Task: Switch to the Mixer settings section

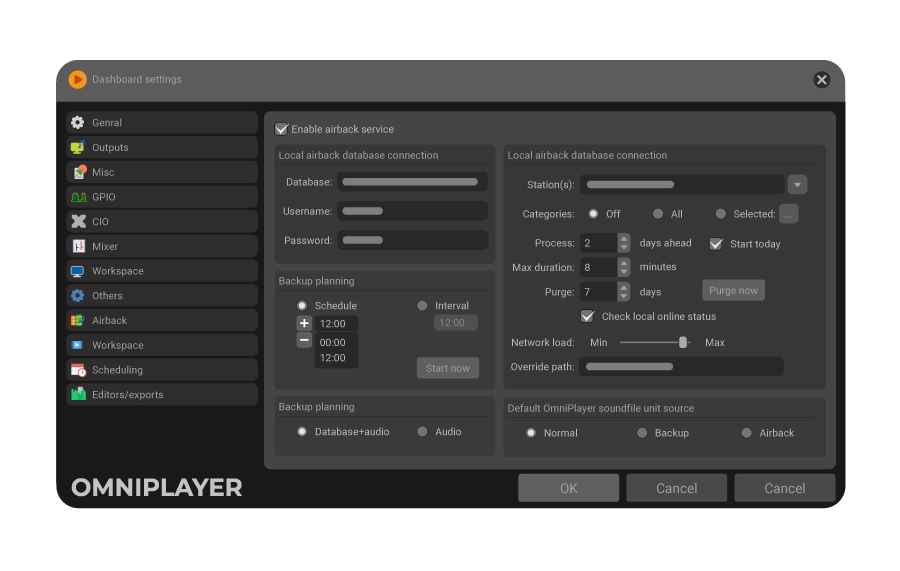Action: pyautogui.click(x=162, y=246)
